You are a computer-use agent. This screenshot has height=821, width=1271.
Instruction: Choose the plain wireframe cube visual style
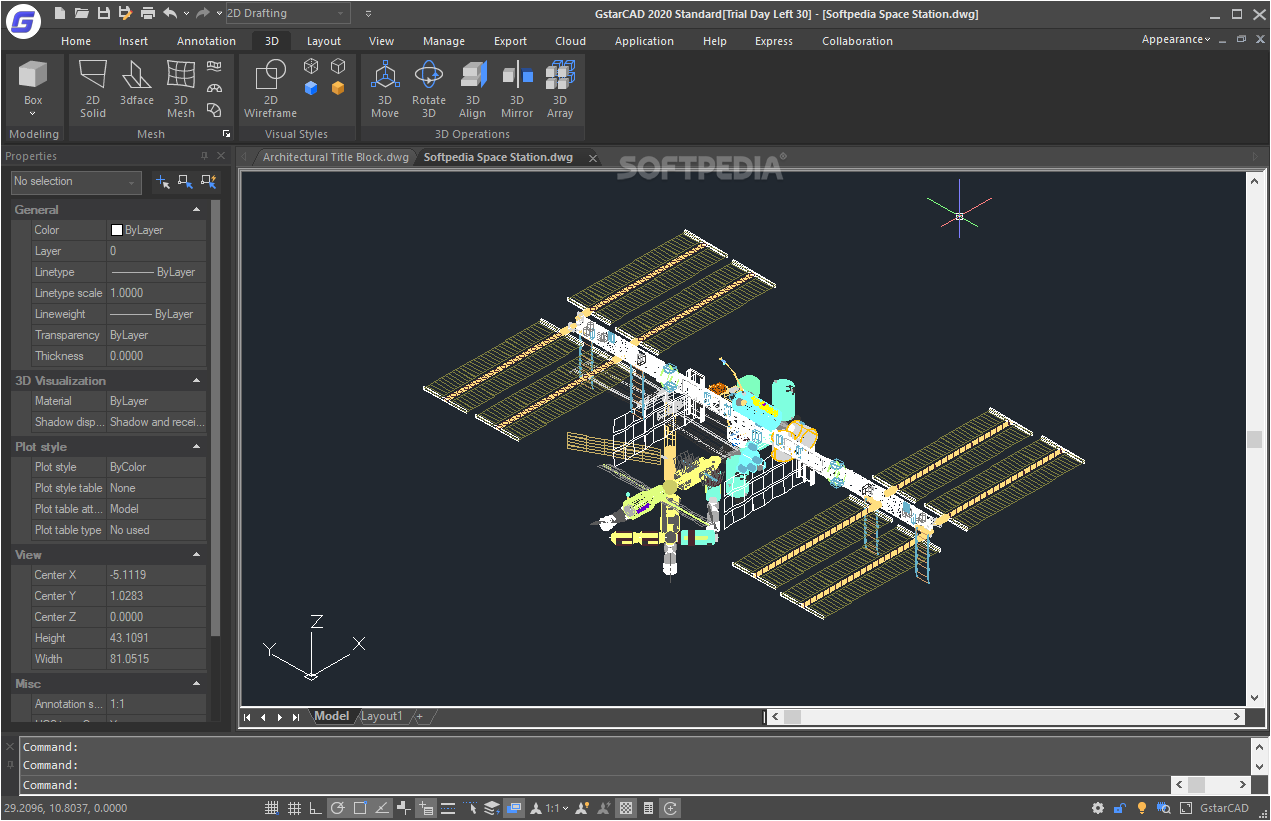[x=338, y=66]
